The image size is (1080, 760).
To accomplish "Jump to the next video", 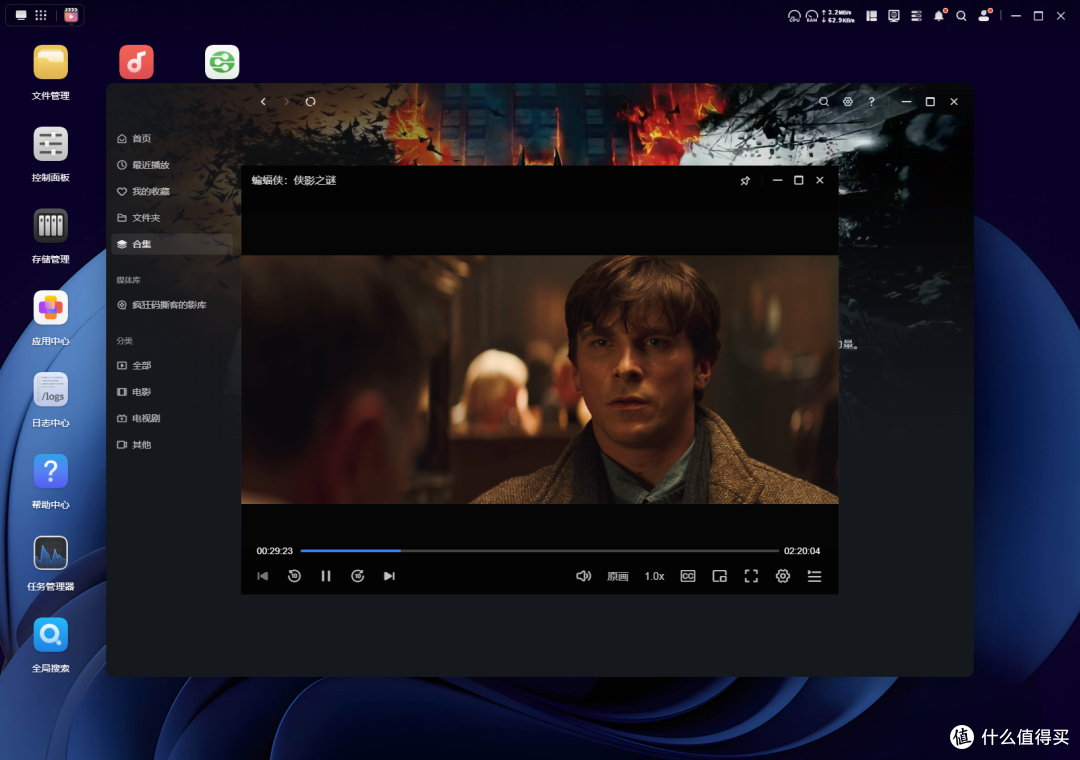I will [389, 576].
